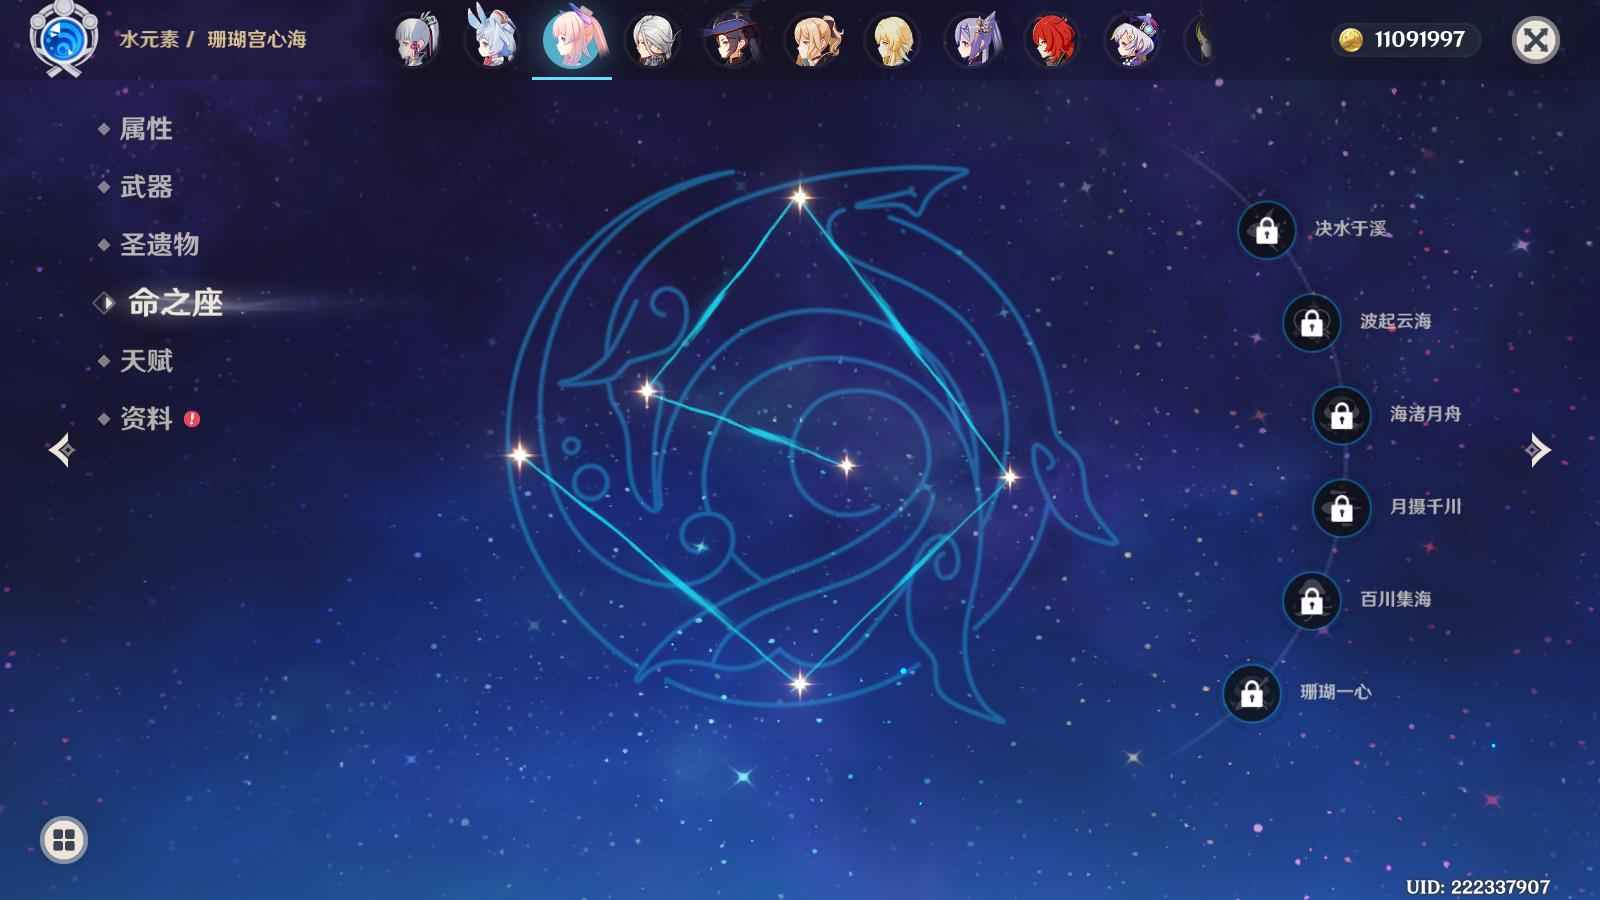1600x900 pixels.
Task: Go to next character with right arrow
Action: 1538,450
